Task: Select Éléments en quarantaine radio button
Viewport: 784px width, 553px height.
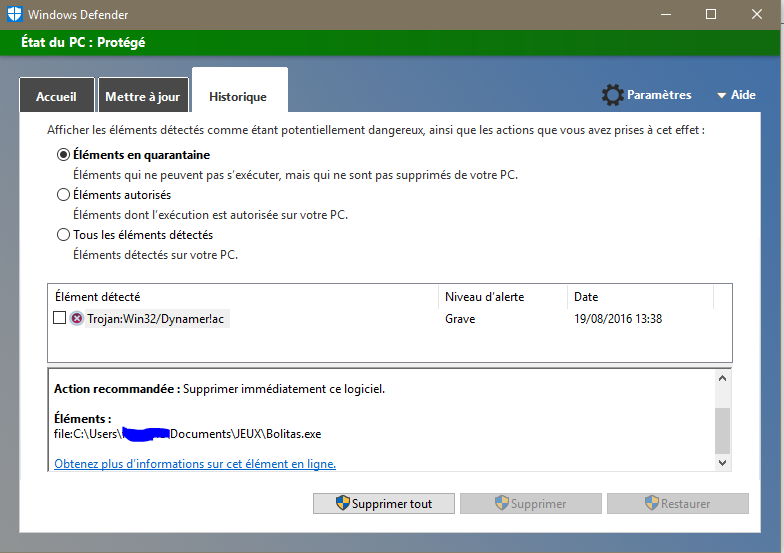Action: 63,155
